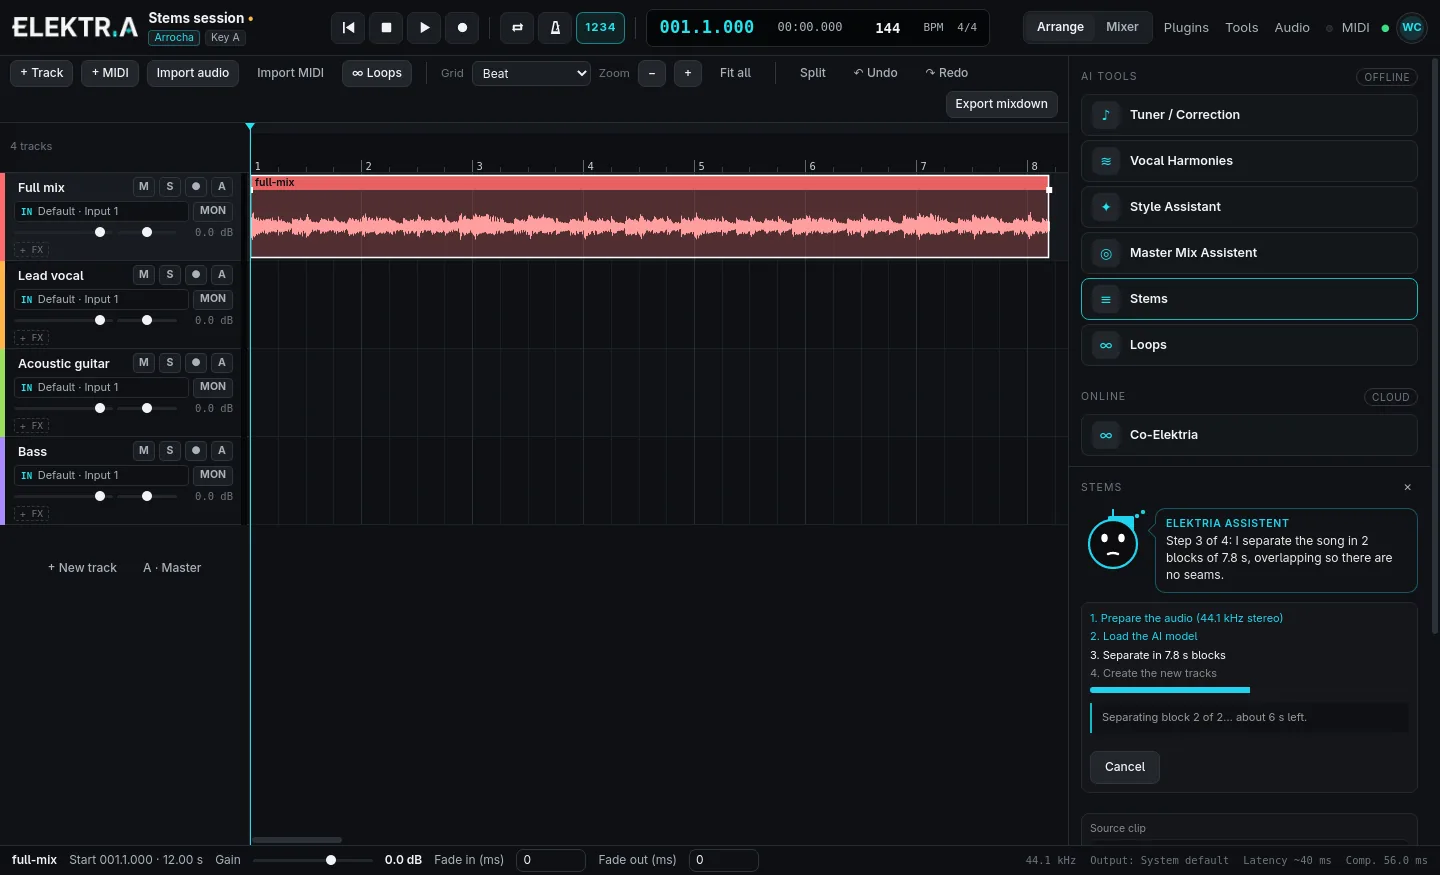The image size is (1440, 875).
Task: Open the Full mix input selector
Action: coord(101,211)
